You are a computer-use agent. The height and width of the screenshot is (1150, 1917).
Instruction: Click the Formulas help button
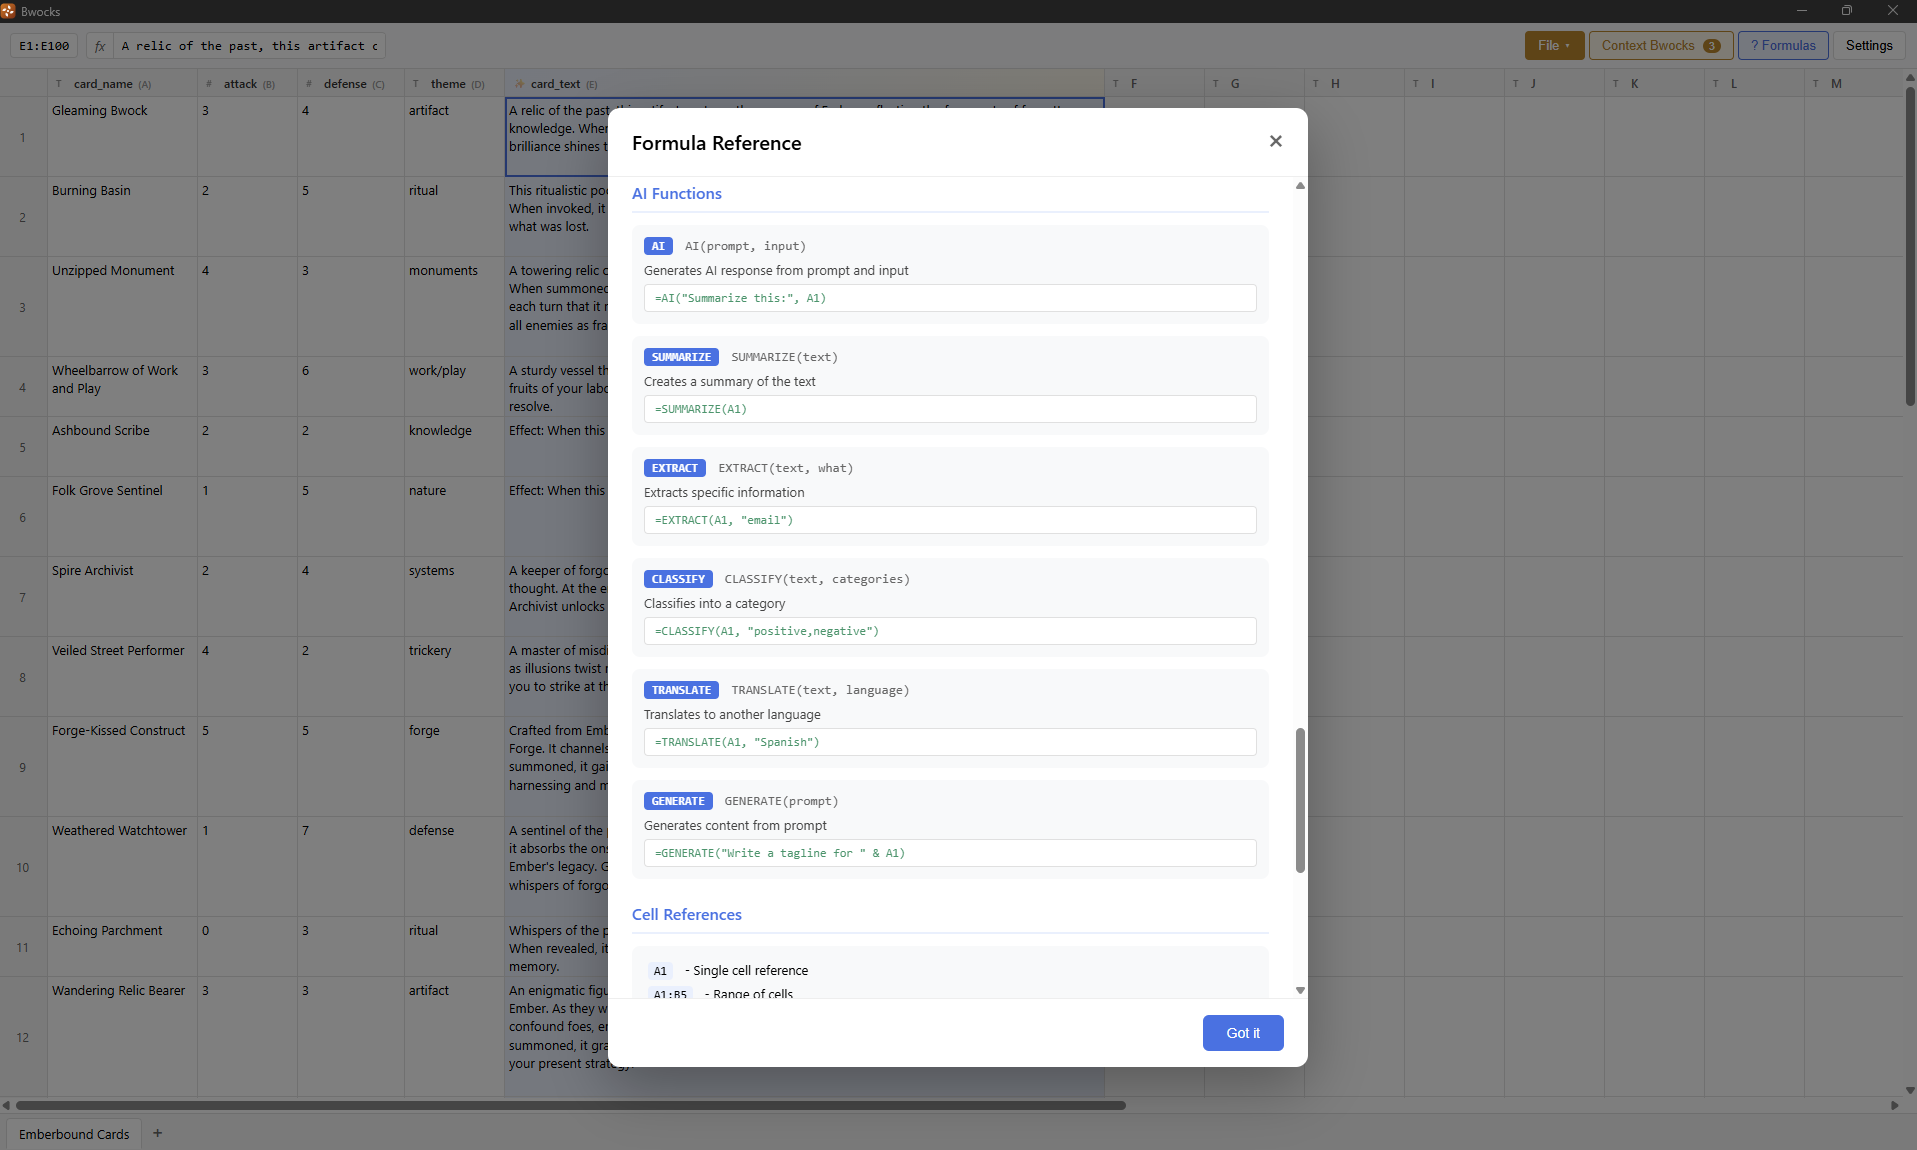1782,46
